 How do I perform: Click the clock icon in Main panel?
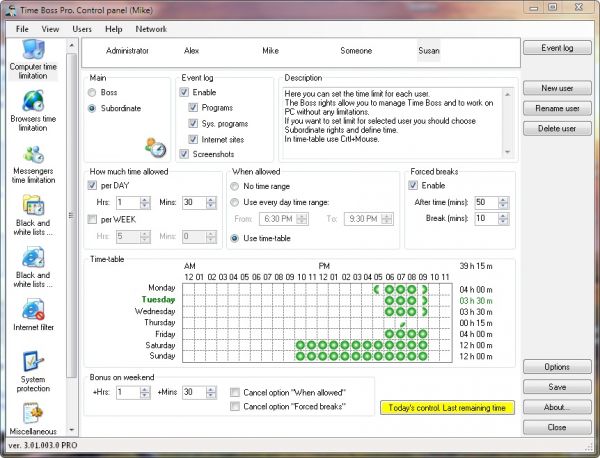155,148
